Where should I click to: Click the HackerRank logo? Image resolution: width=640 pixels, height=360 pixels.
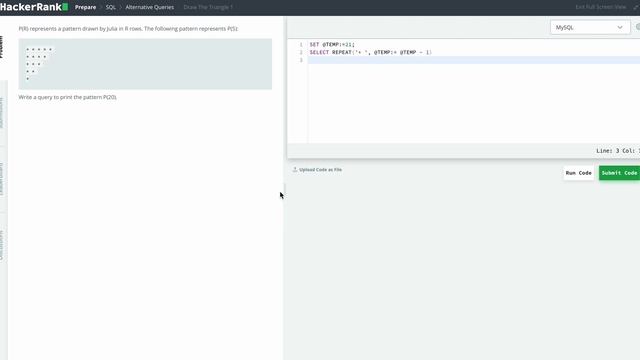point(34,7)
